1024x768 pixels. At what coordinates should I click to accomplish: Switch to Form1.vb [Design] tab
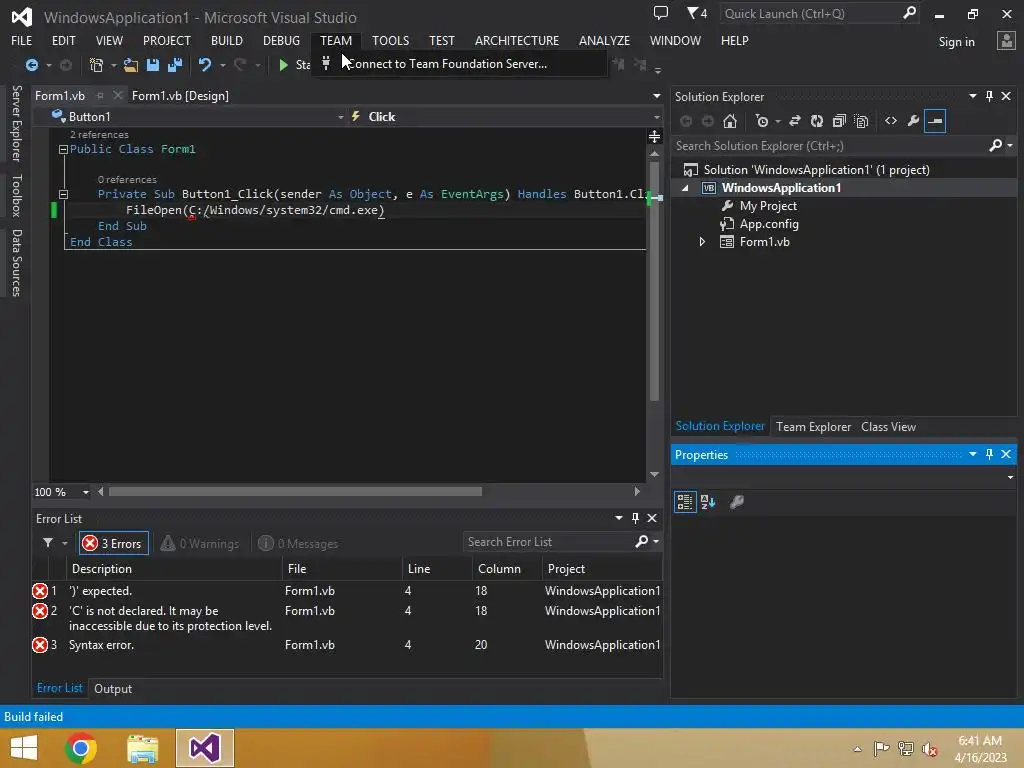pos(180,95)
